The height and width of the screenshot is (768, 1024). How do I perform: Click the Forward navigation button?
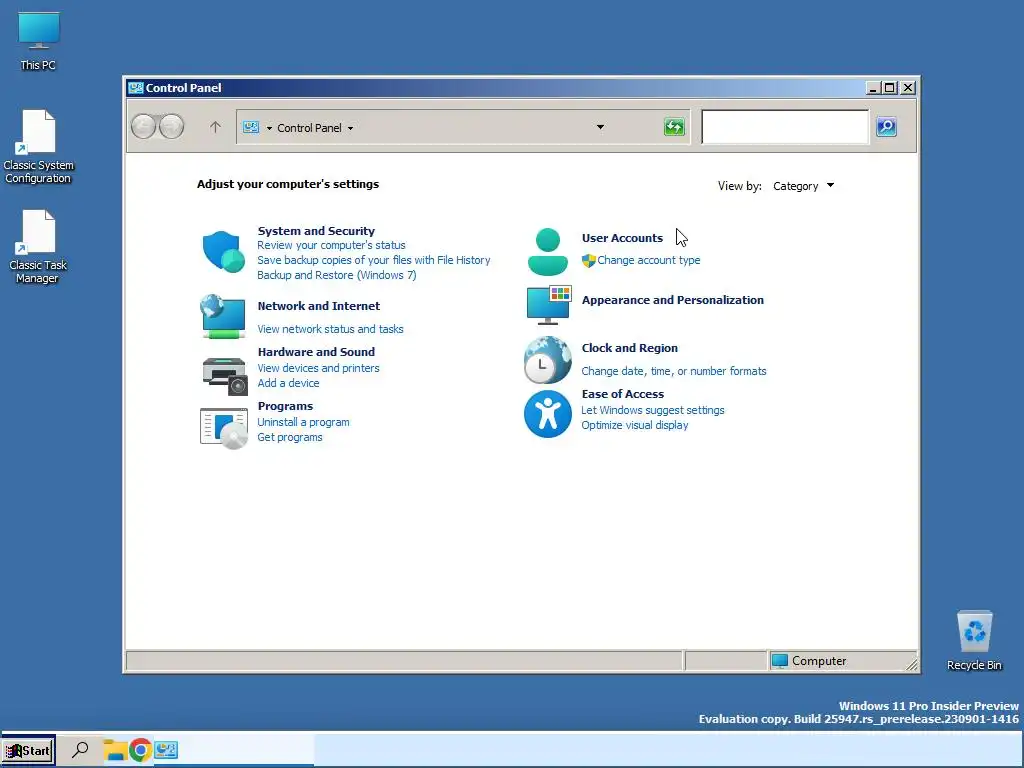click(x=172, y=127)
